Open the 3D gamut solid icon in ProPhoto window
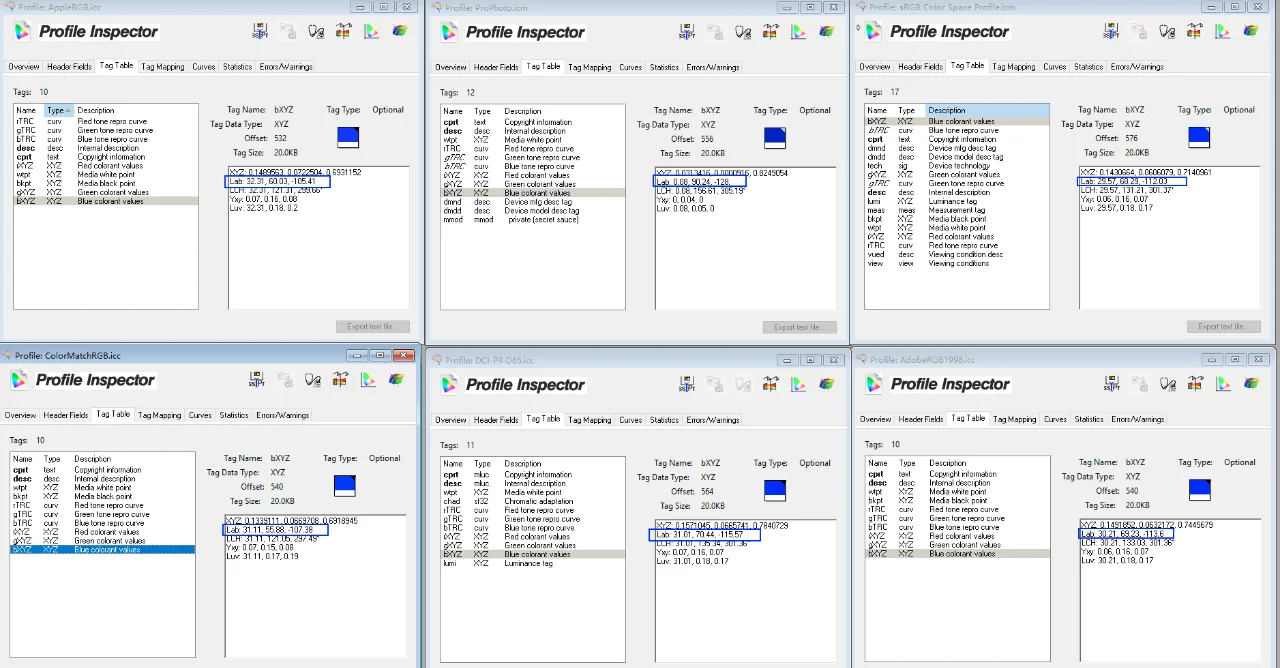1280x668 pixels. click(x=826, y=32)
